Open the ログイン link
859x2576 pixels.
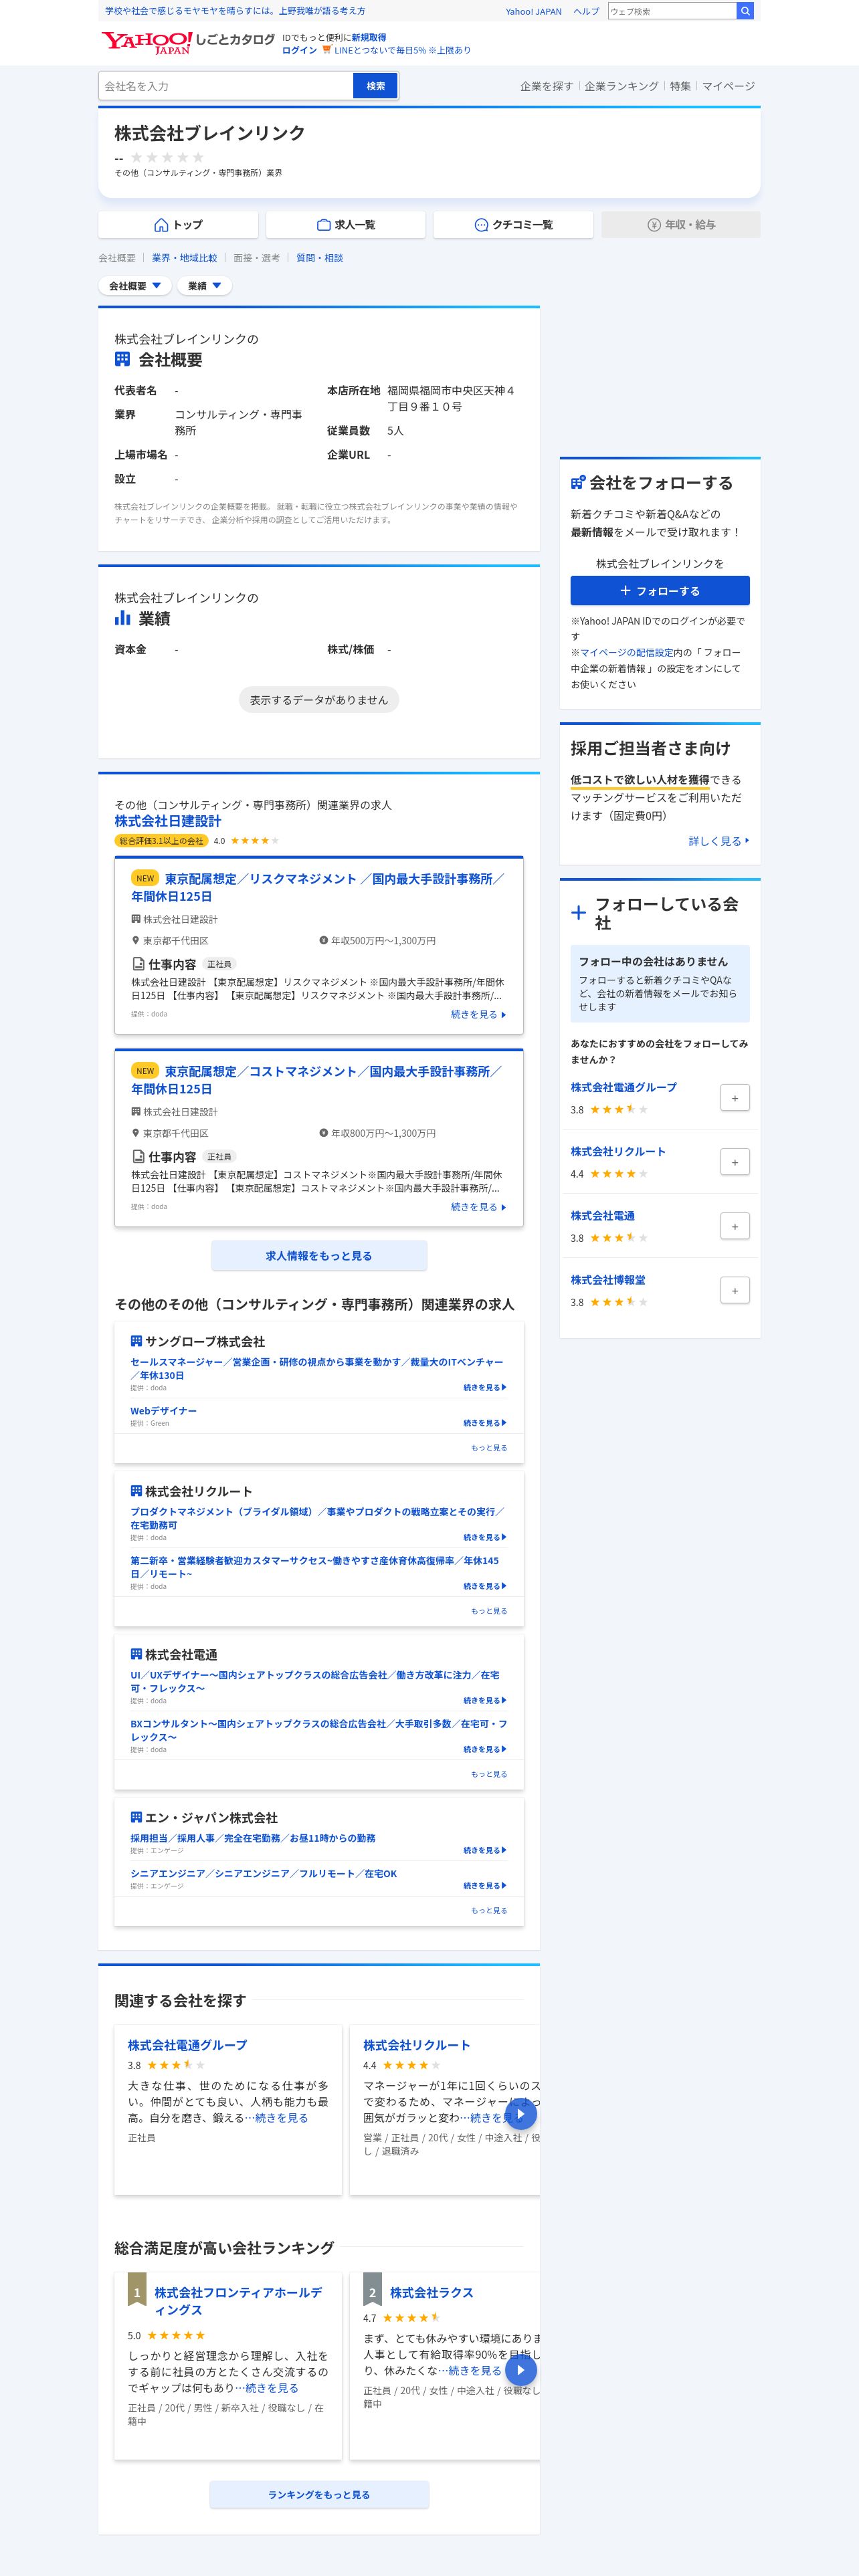coord(299,50)
